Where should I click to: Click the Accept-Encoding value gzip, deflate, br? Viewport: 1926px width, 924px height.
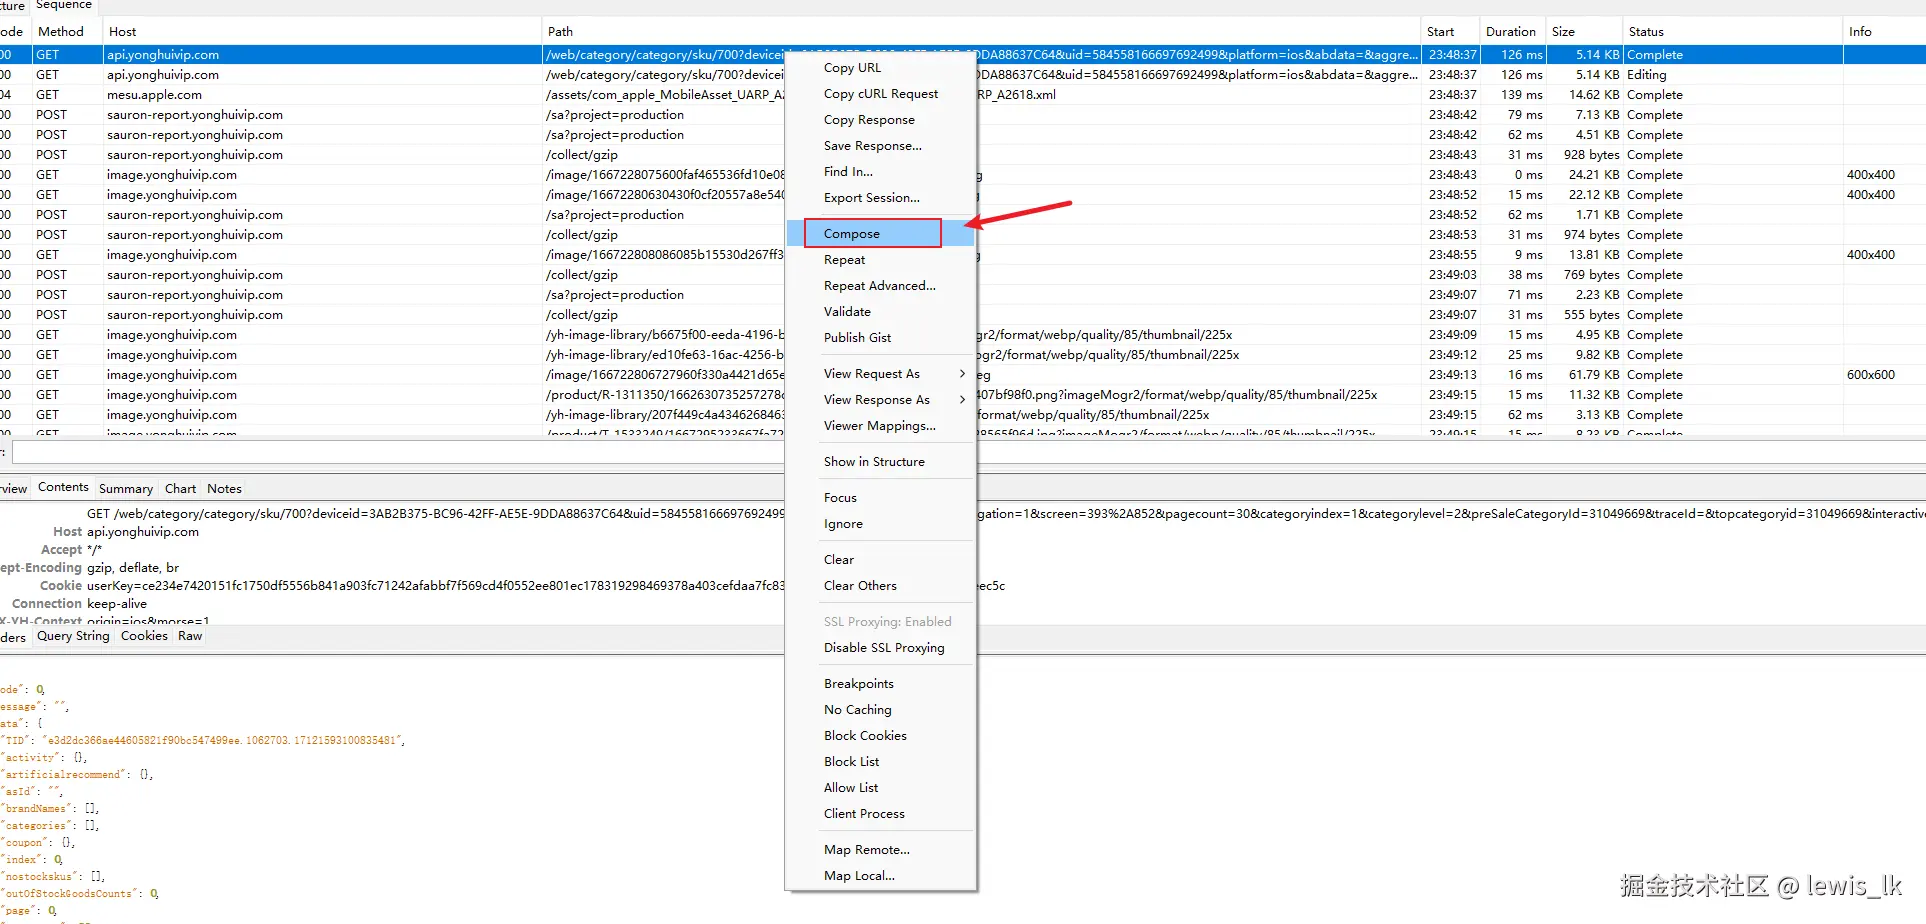coord(133,568)
